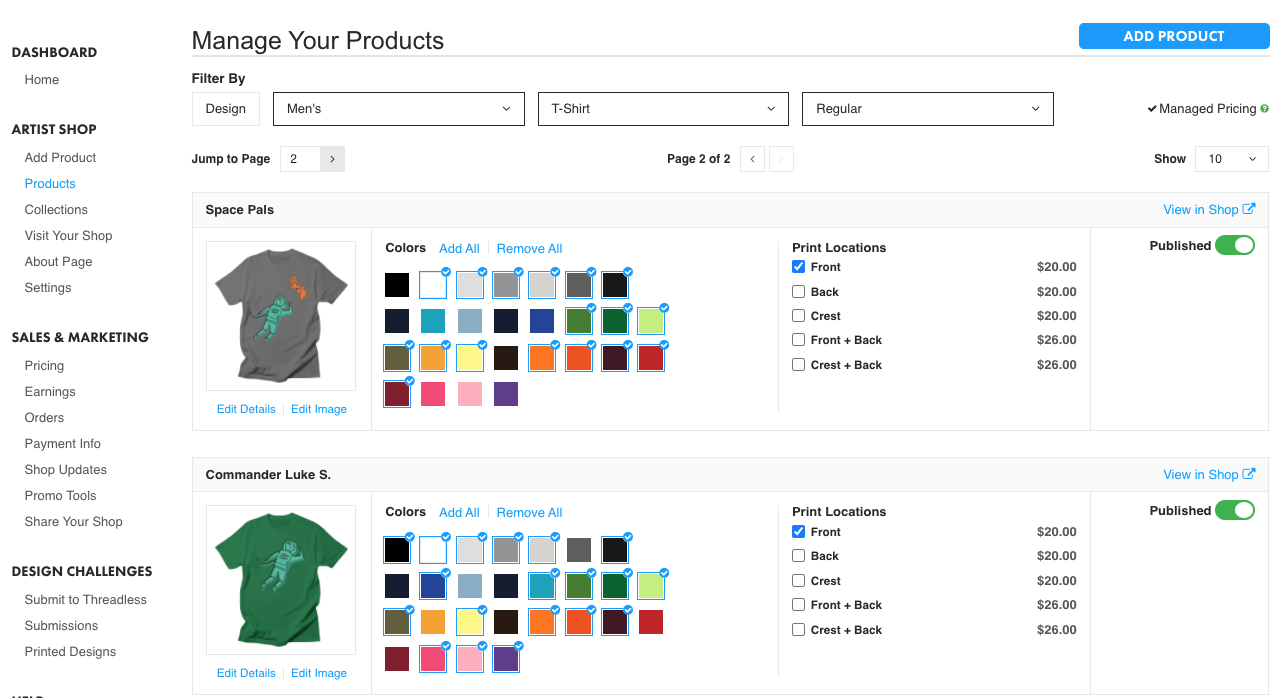Click the previous page chevron near Page 2 of 2
The image size is (1278, 698).
(753, 159)
